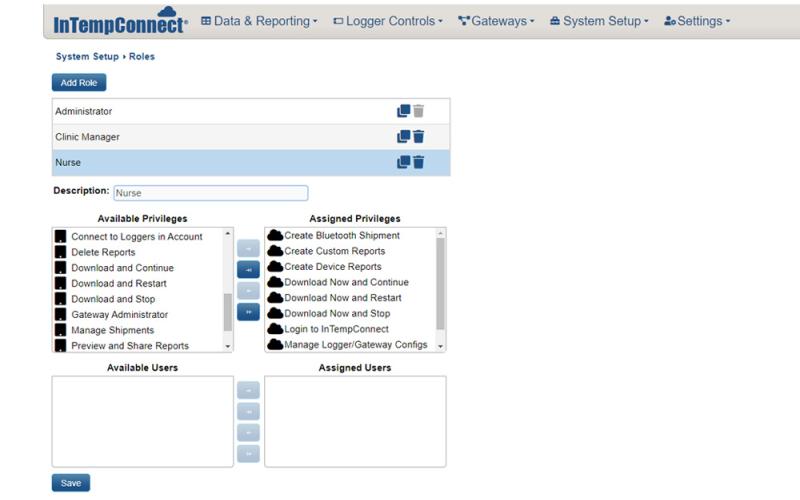Save the role changes
The width and height of the screenshot is (800, 500).
[x=71, y=483]
